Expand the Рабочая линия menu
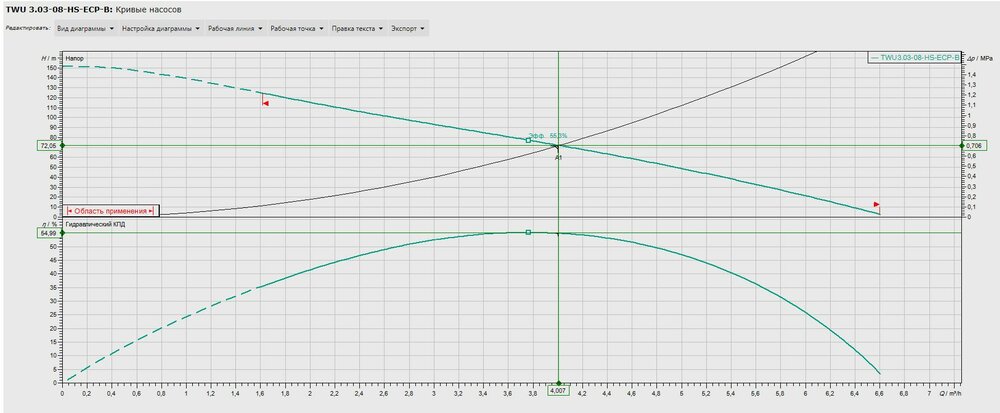Image resolution: width=1000 pixels, height=413 pixels. tap(235, 29)
